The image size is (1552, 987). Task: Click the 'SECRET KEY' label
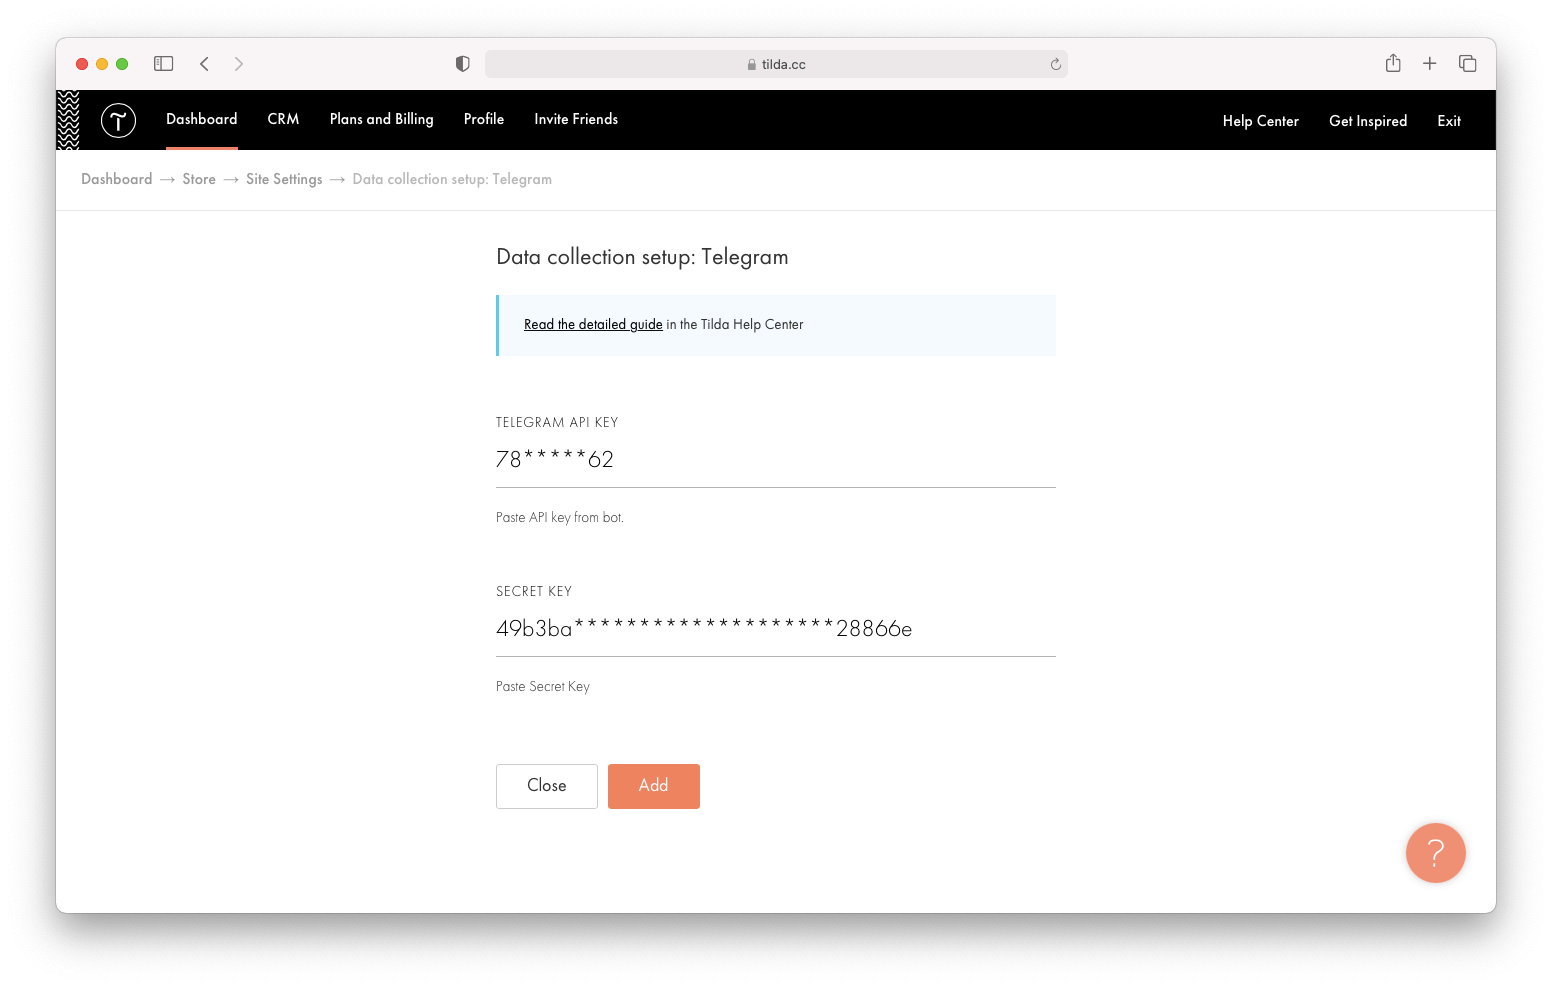(534, 591)
